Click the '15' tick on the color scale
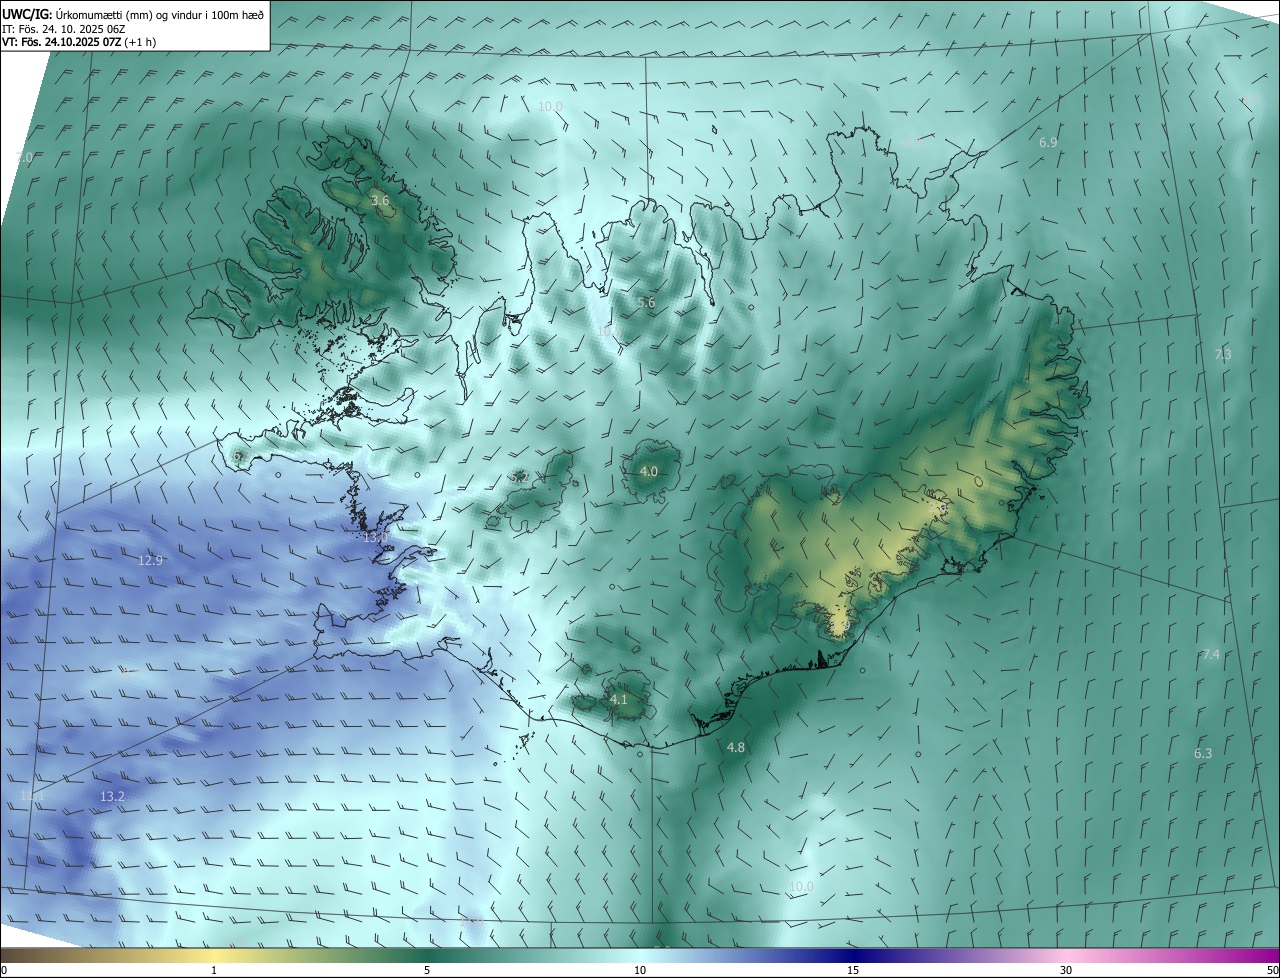 [853, 970]
